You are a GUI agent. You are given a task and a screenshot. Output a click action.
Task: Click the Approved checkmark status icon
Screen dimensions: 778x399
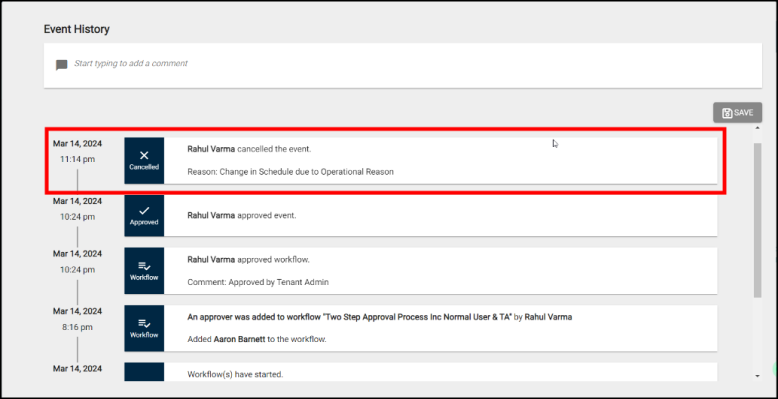(144, 215)
